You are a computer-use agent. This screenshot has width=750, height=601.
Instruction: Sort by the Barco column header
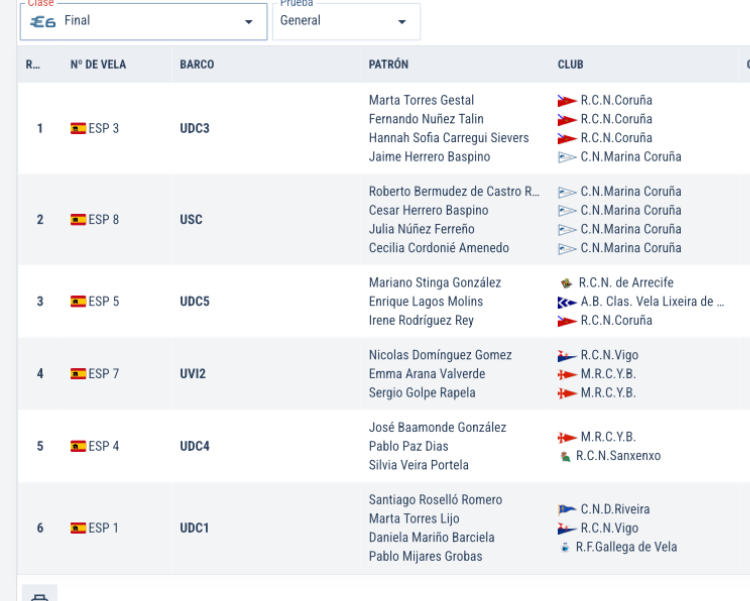coord(197,65)
